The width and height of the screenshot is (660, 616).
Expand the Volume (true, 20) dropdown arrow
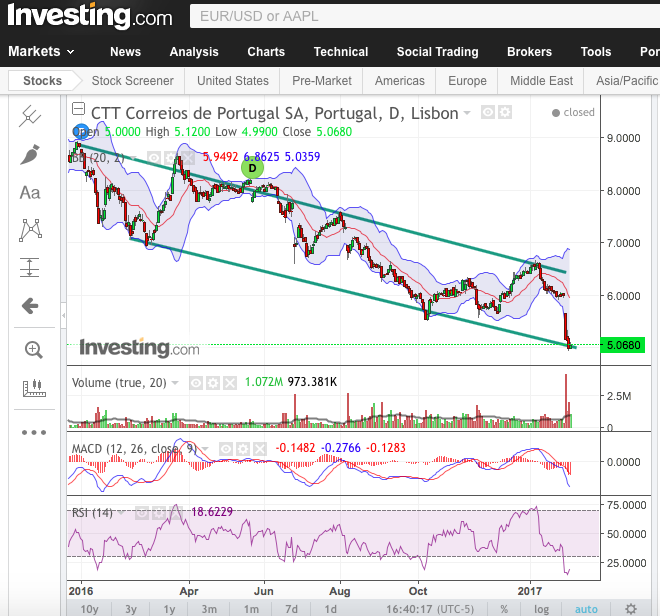(175, 383)
